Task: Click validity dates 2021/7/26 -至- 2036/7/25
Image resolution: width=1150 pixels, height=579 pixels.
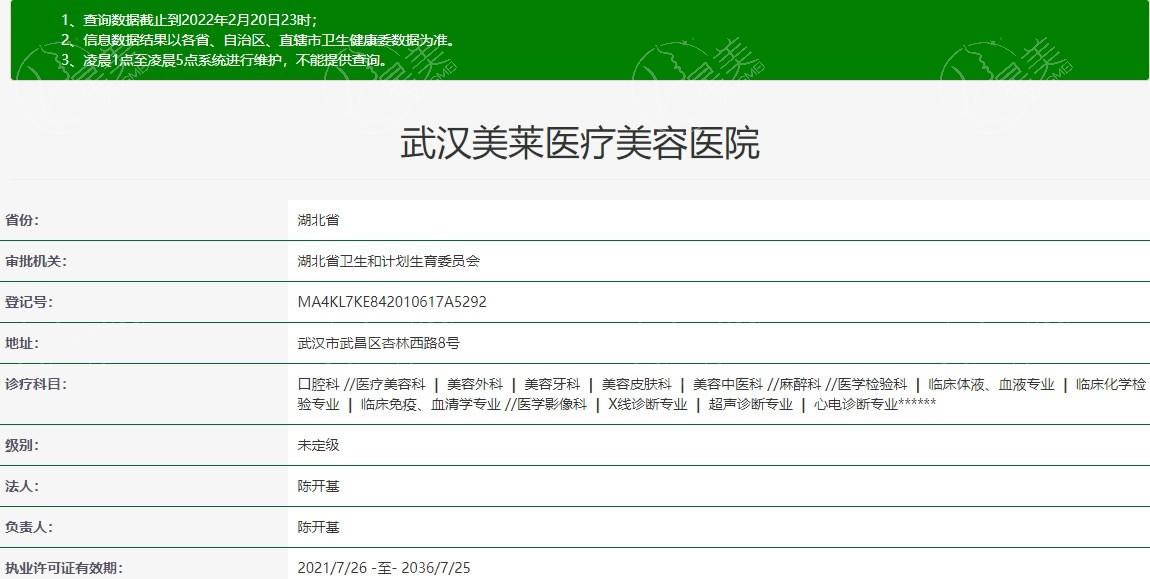Action: 384,569
